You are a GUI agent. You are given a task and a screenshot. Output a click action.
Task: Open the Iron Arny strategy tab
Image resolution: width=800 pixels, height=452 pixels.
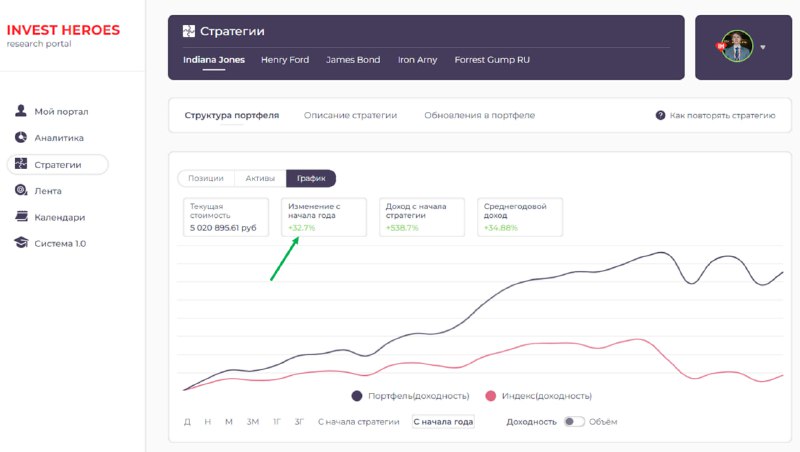coord(417,60)
